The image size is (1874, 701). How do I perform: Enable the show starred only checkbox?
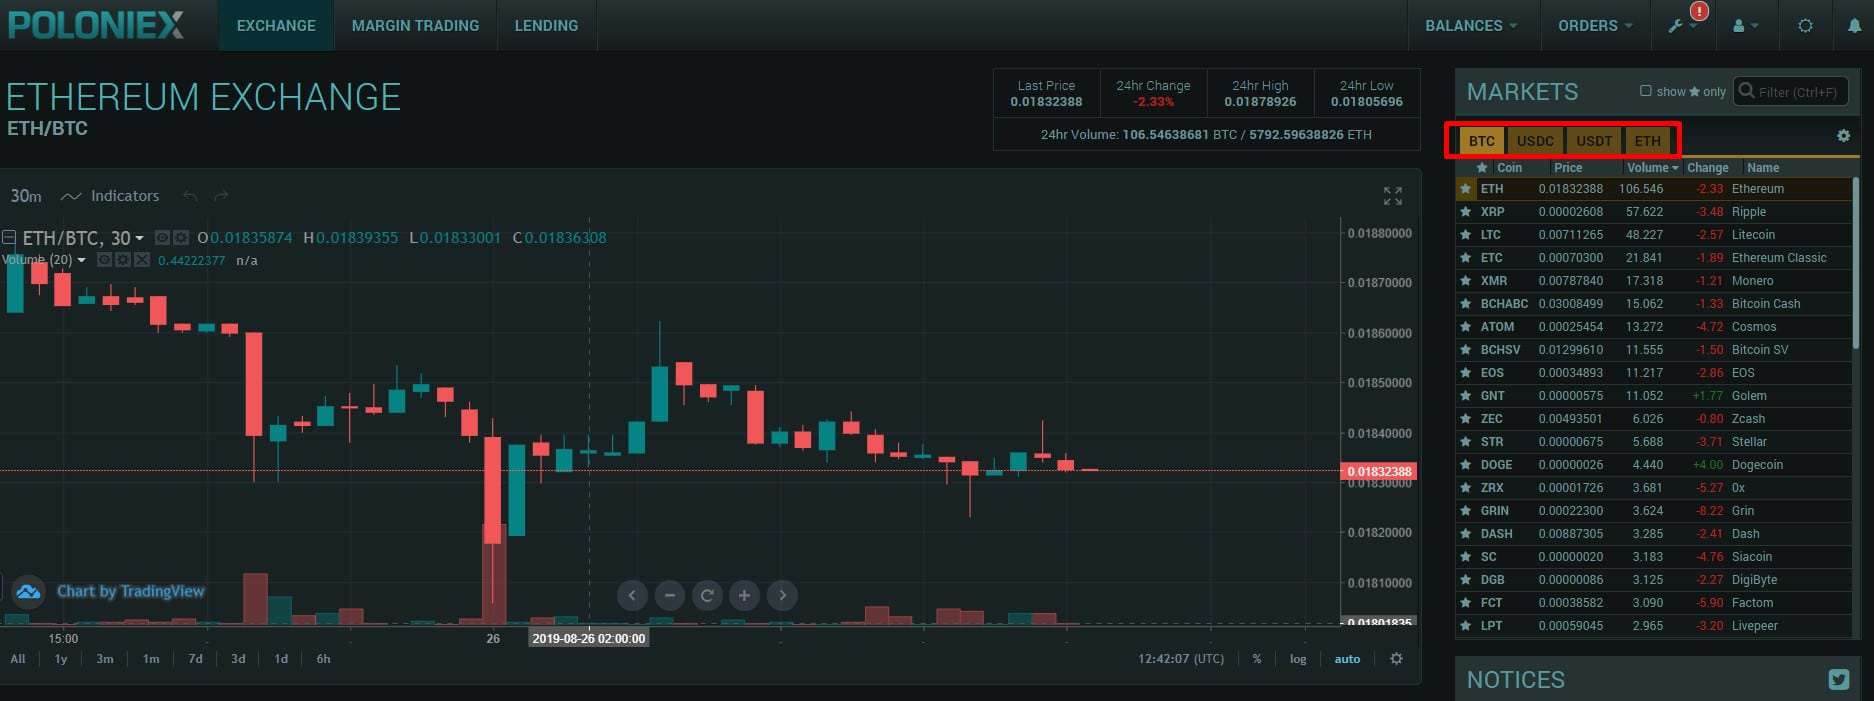click(x=1645, y=91)
